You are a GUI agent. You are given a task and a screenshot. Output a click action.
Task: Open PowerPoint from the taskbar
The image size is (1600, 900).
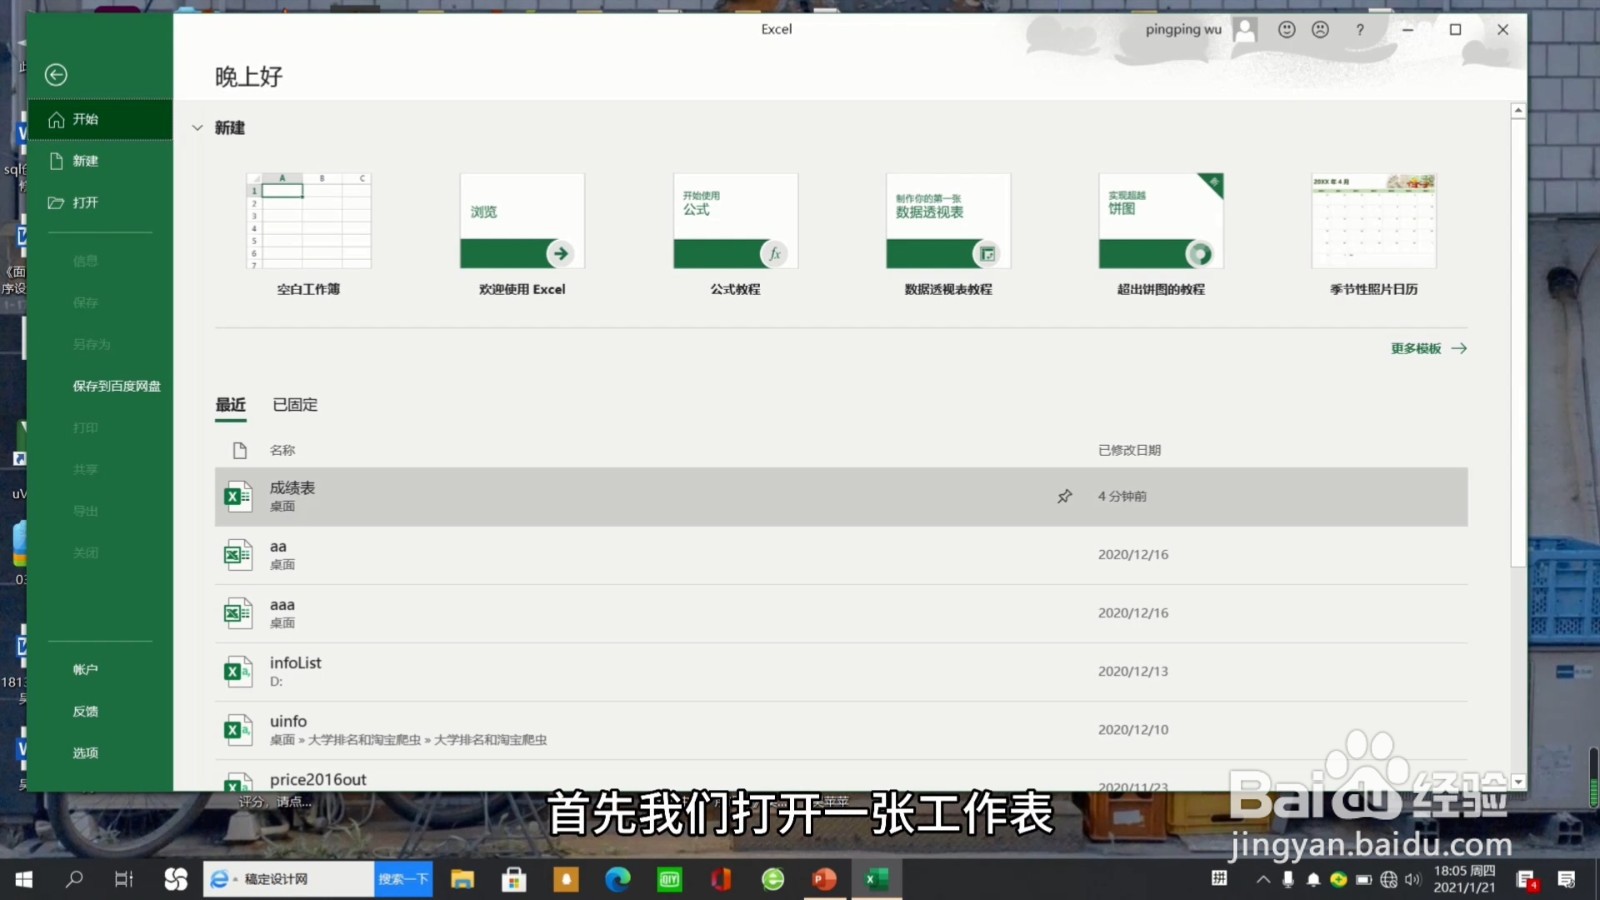[822, 879]
